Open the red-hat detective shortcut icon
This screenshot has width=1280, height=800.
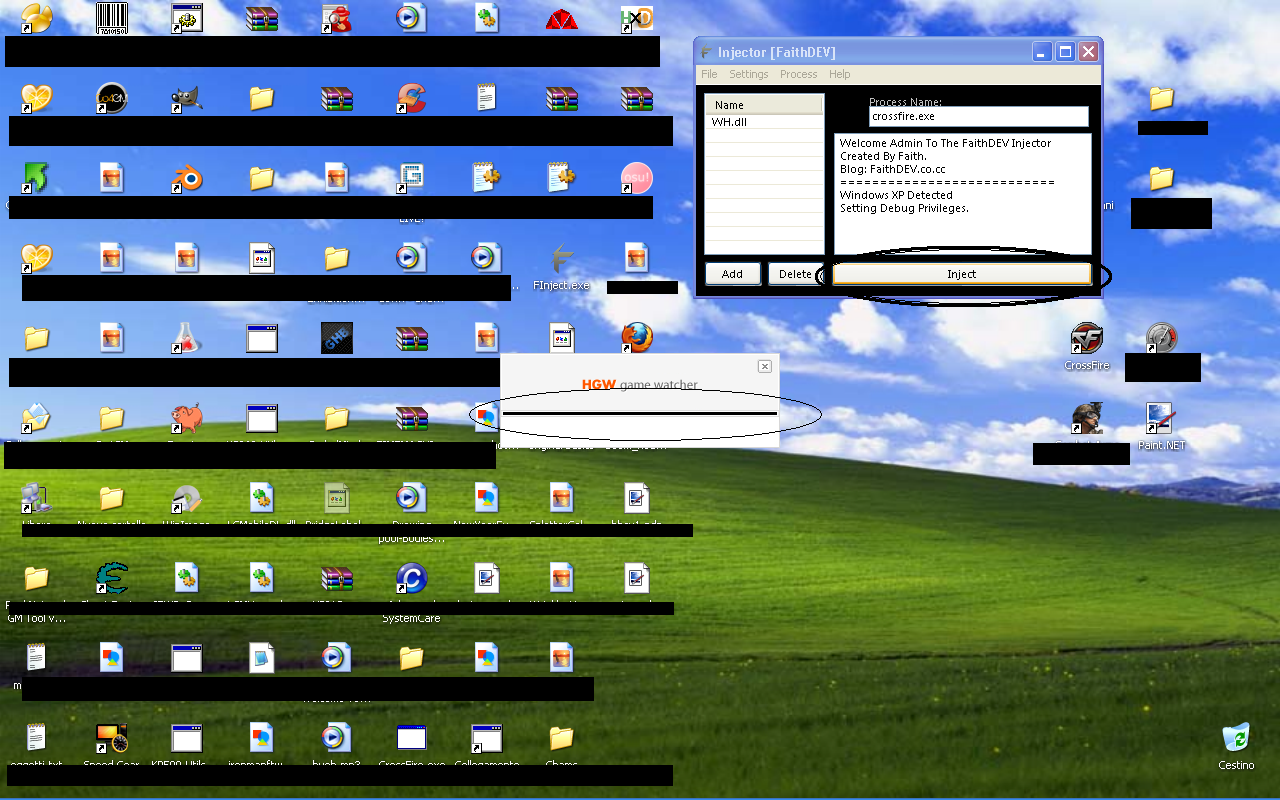pyautogui.click(x=336, y=18)
